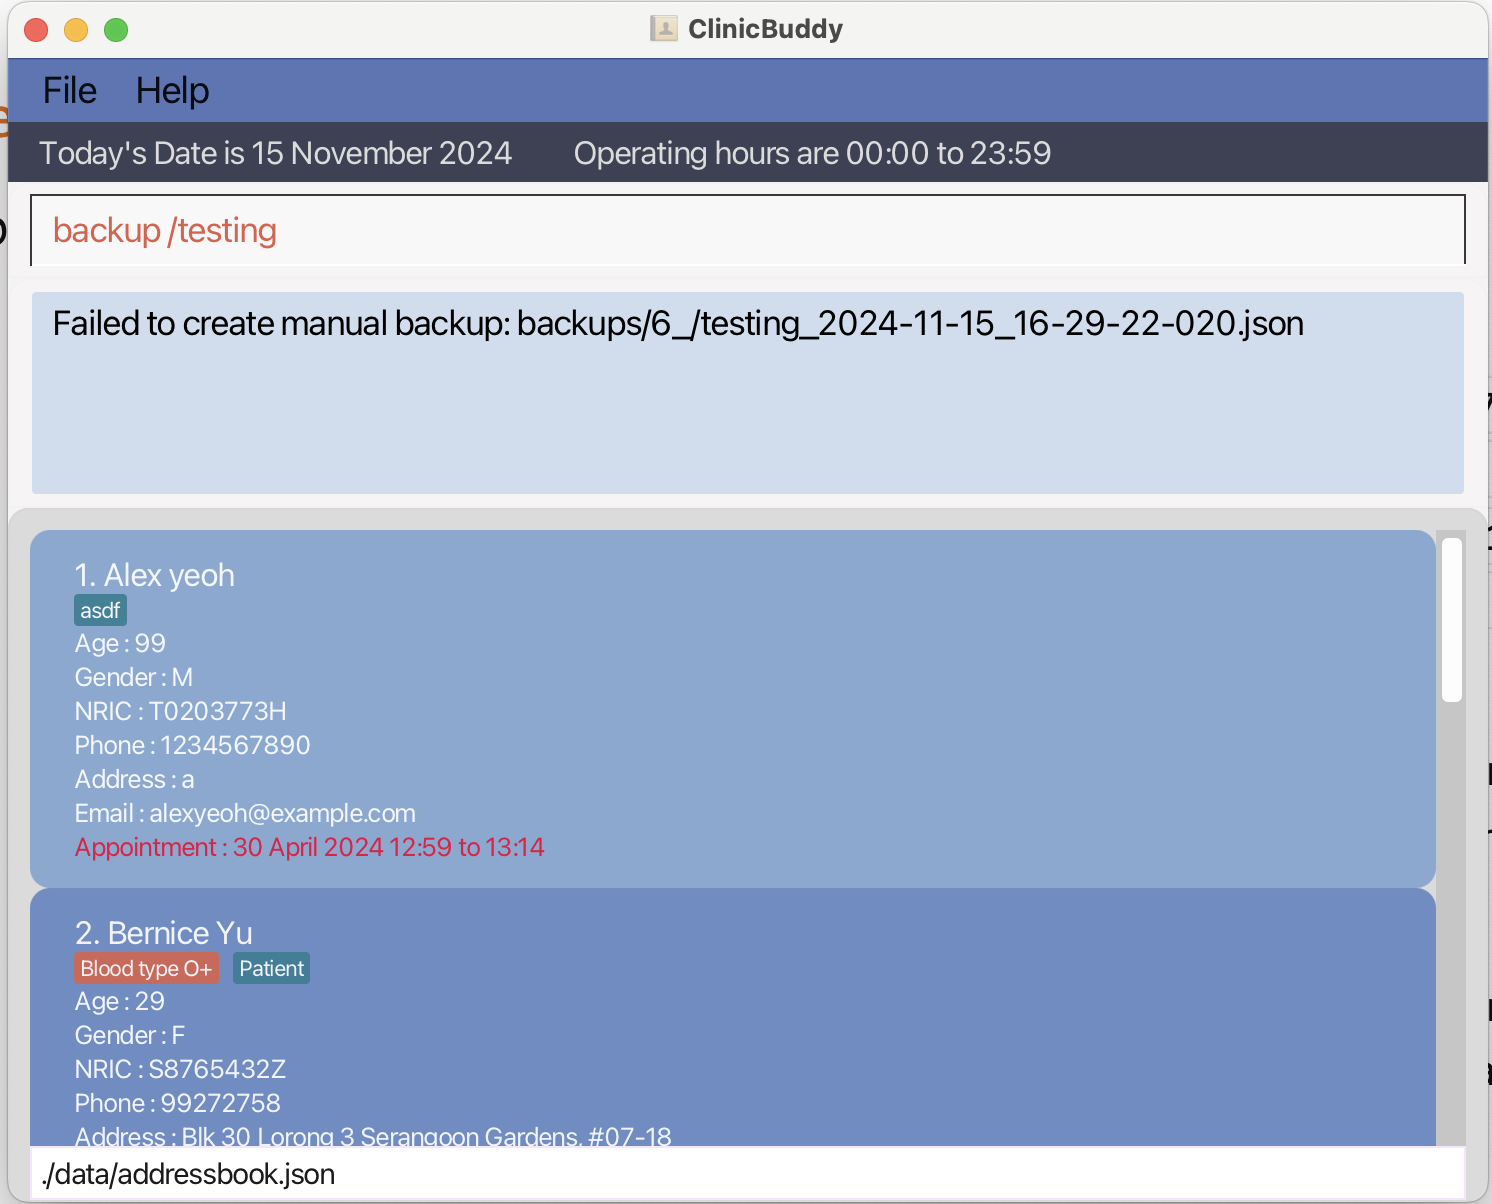Click 'Age : 29' on Bernice Yu's card

click(x=120, y=1001)
